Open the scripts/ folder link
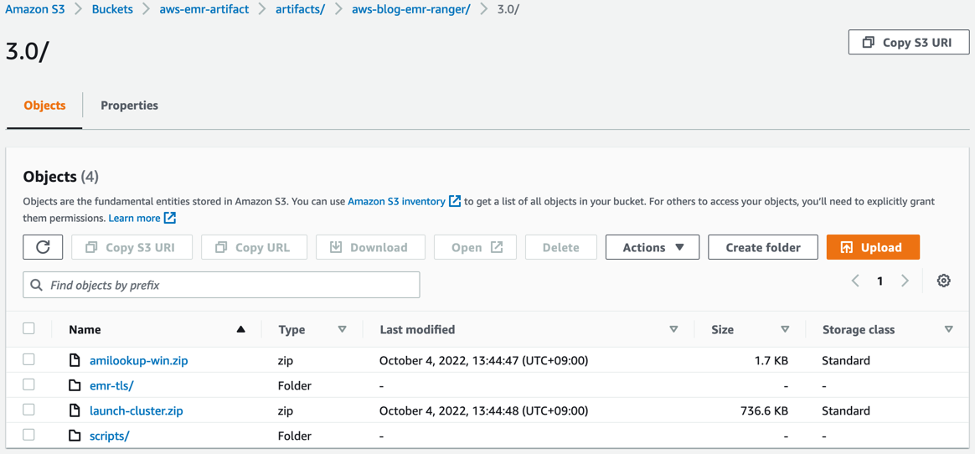Viewport: 977px width, 454px height. [x=109, y=436]
